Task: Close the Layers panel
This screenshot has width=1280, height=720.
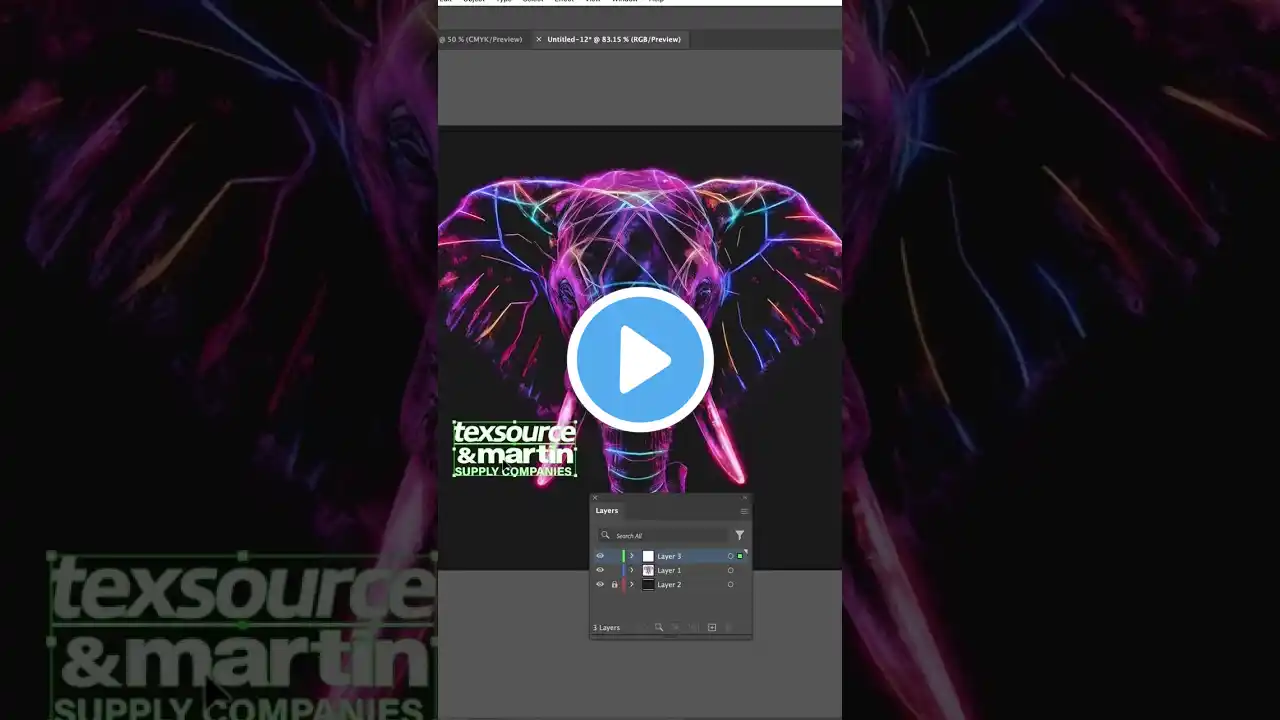Action: [x=594, y=497]
